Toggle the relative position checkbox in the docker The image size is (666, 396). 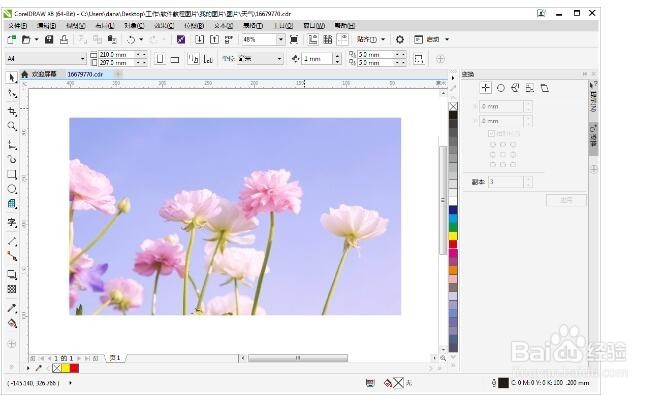point(491,133)
